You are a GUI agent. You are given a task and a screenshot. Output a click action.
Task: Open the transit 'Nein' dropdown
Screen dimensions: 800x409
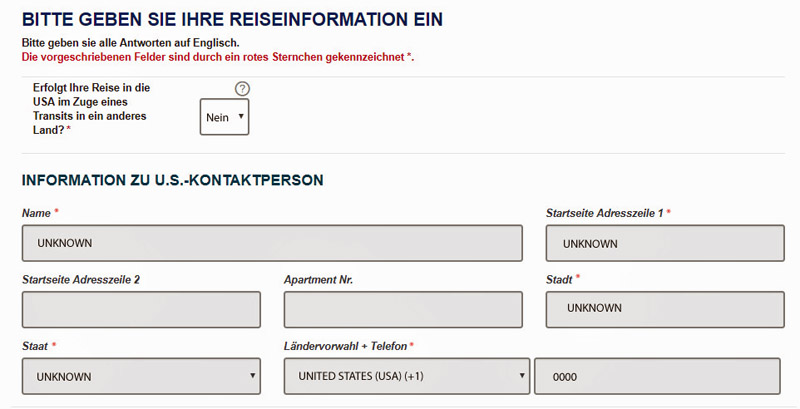(x=224, y=117)
